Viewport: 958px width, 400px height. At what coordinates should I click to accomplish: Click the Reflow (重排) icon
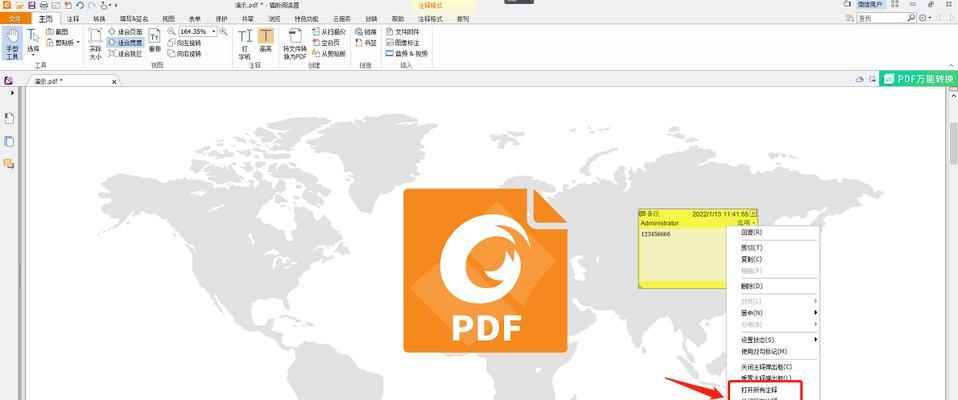point(155,42)
